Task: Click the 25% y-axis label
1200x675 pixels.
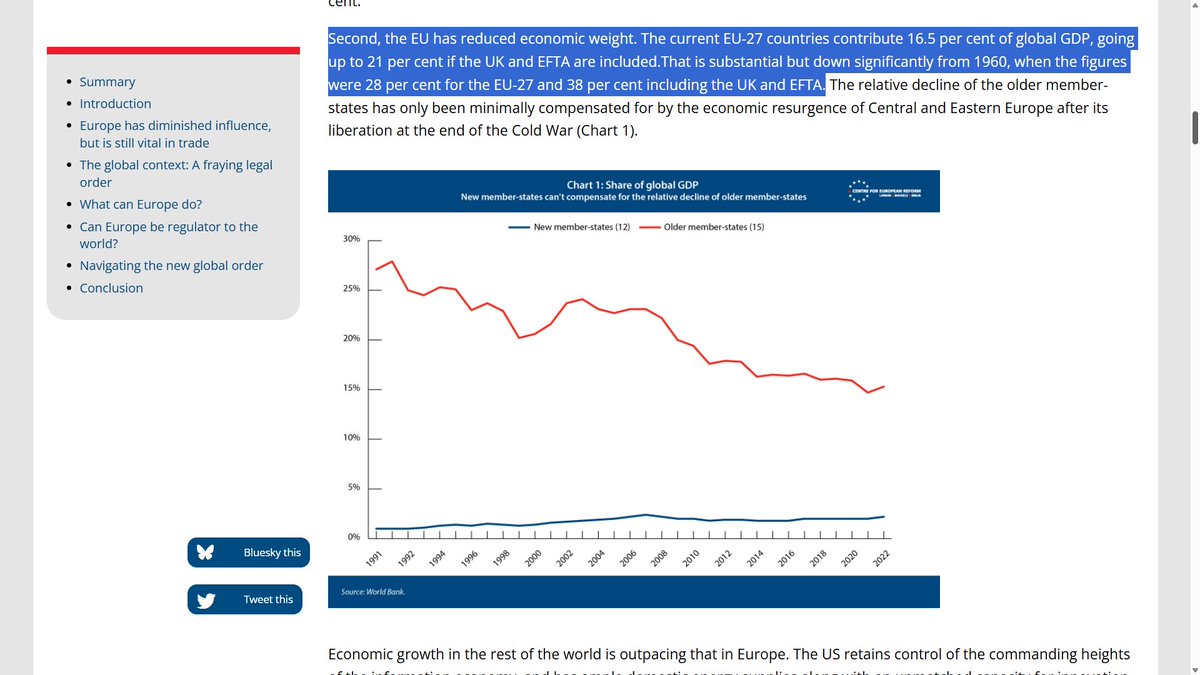Action: click(351, 289)
